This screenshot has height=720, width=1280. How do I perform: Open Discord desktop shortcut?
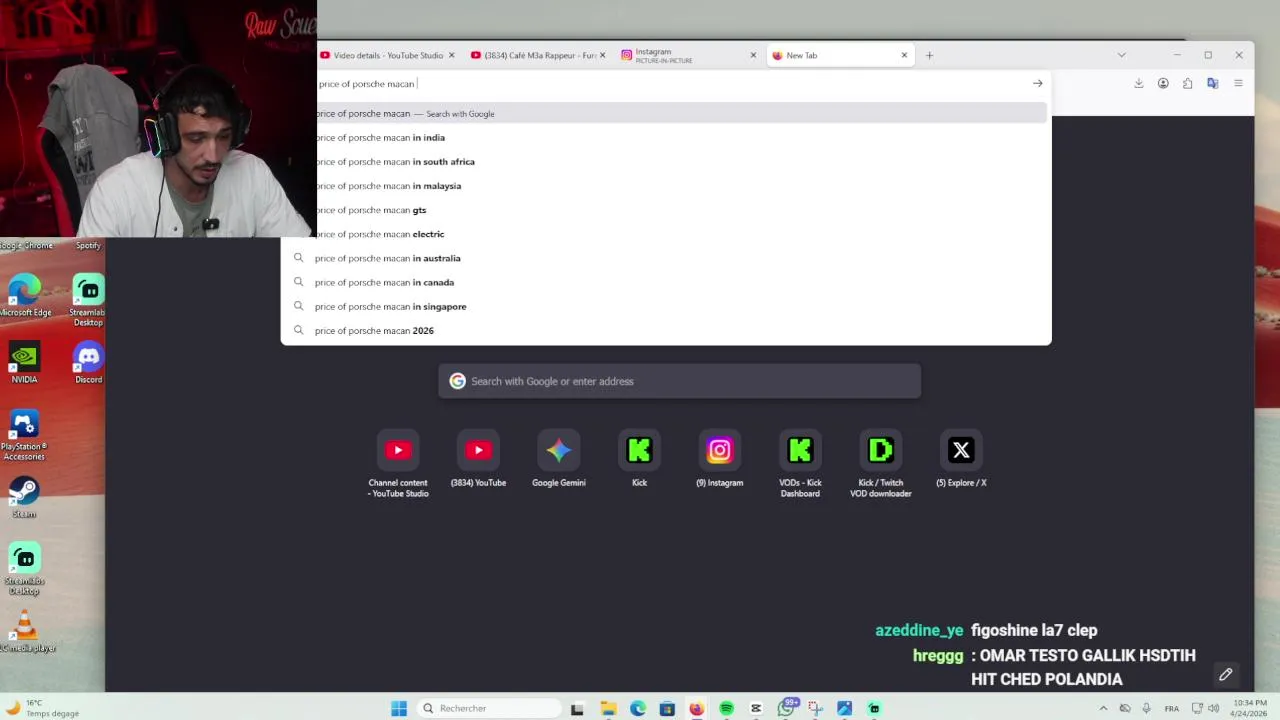pos(88,364)
